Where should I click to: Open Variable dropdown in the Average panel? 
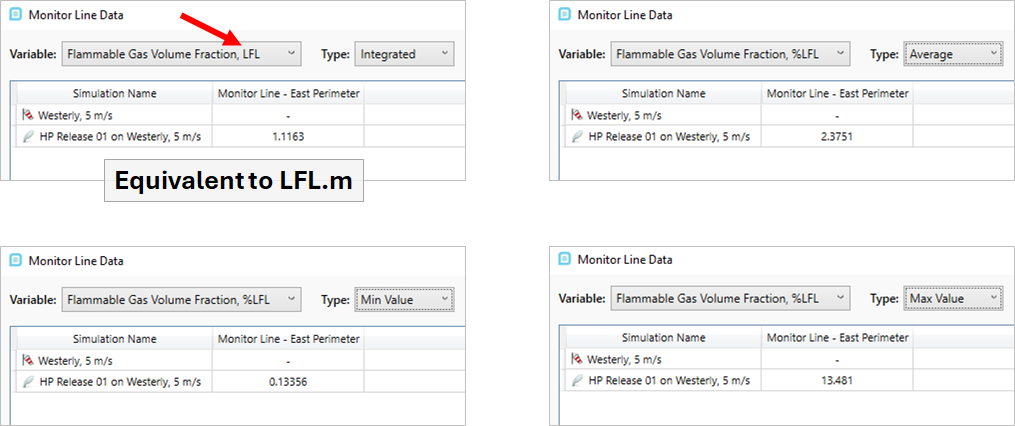[x=730, y=54]
